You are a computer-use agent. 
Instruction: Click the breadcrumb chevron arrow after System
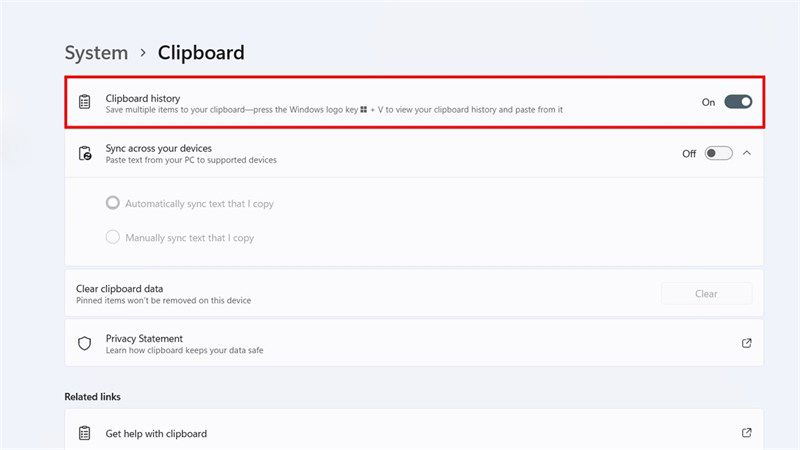coord(143,53)
